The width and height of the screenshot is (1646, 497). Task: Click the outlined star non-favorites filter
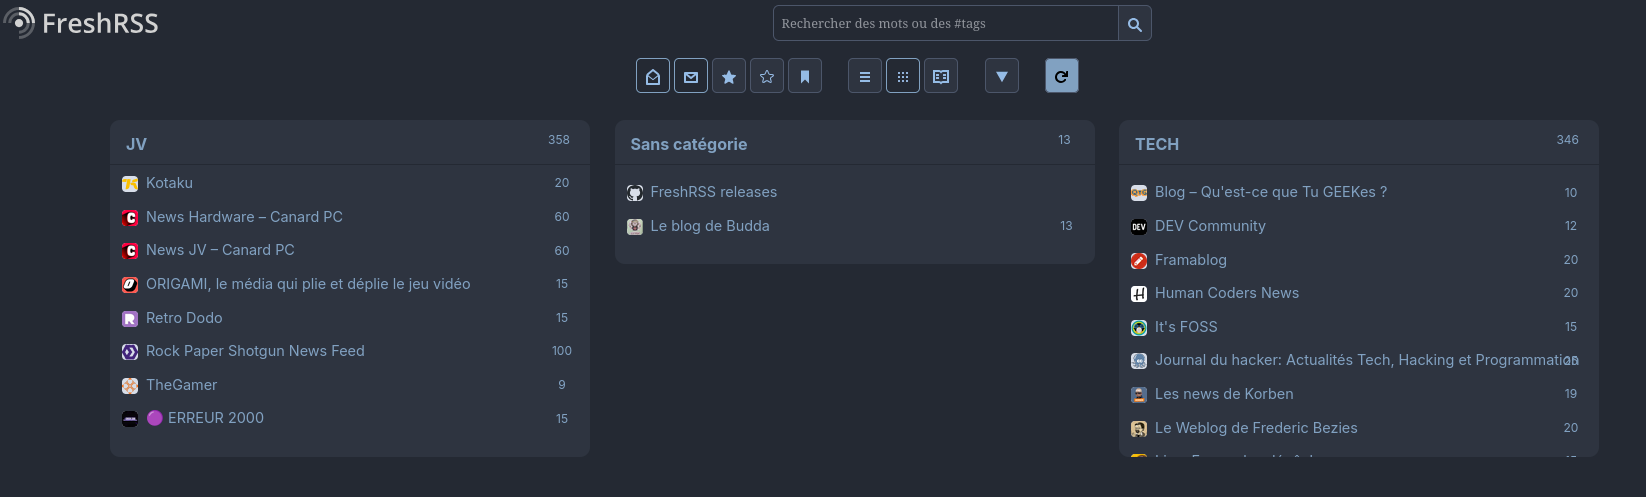[x=767, y=76]
